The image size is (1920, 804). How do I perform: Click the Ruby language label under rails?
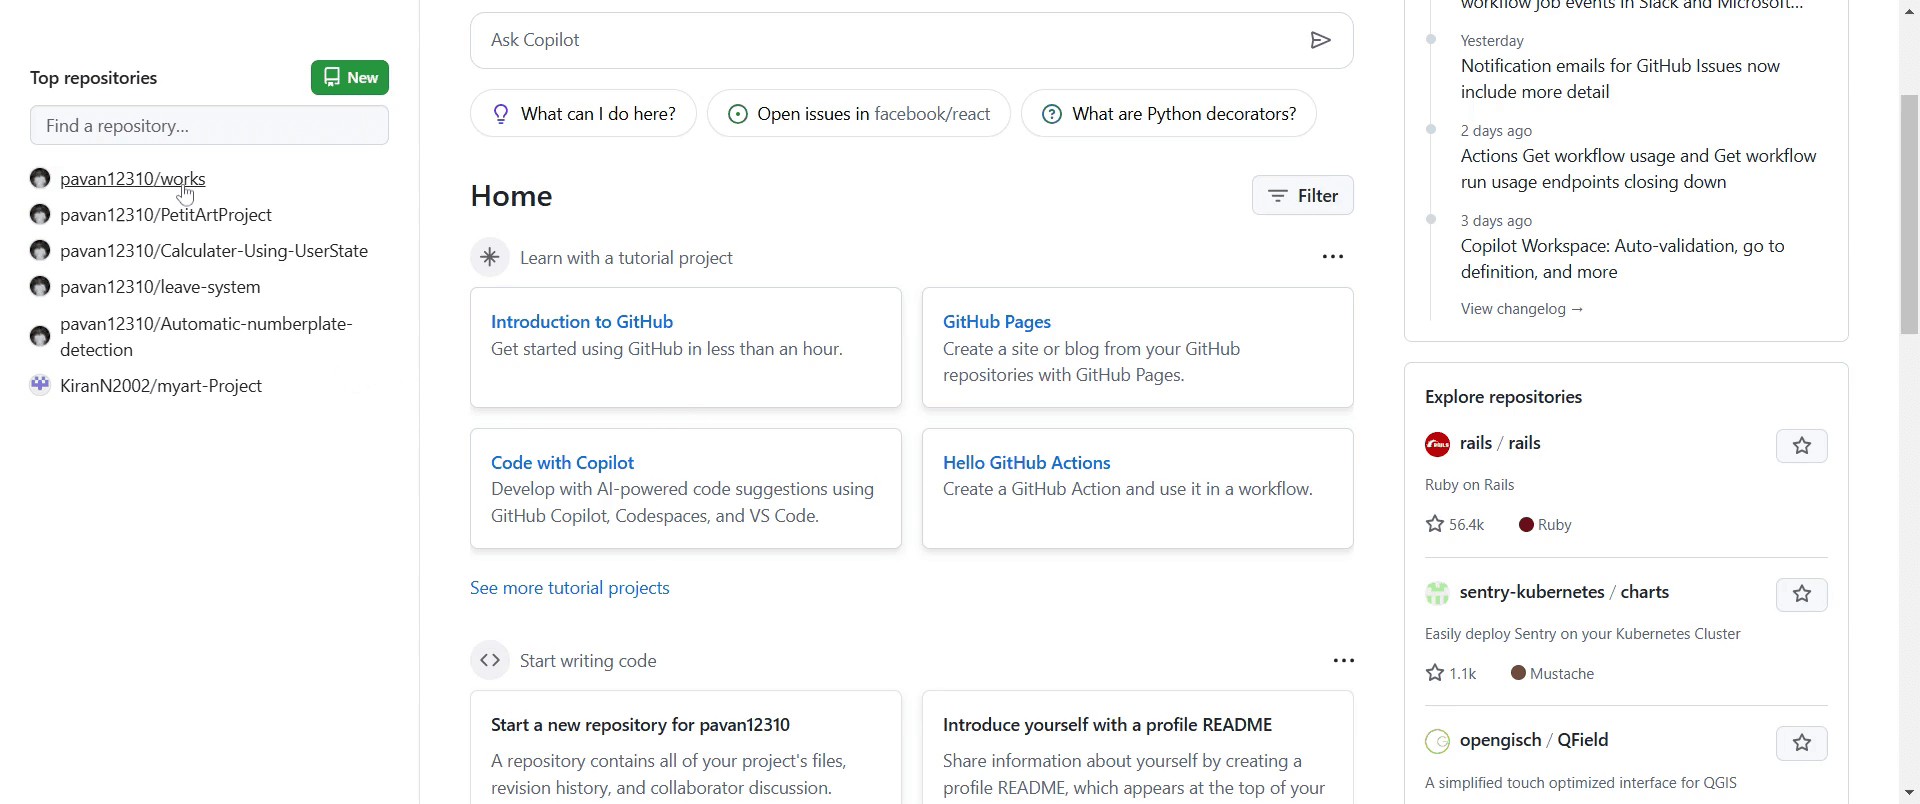(1545, 525)
